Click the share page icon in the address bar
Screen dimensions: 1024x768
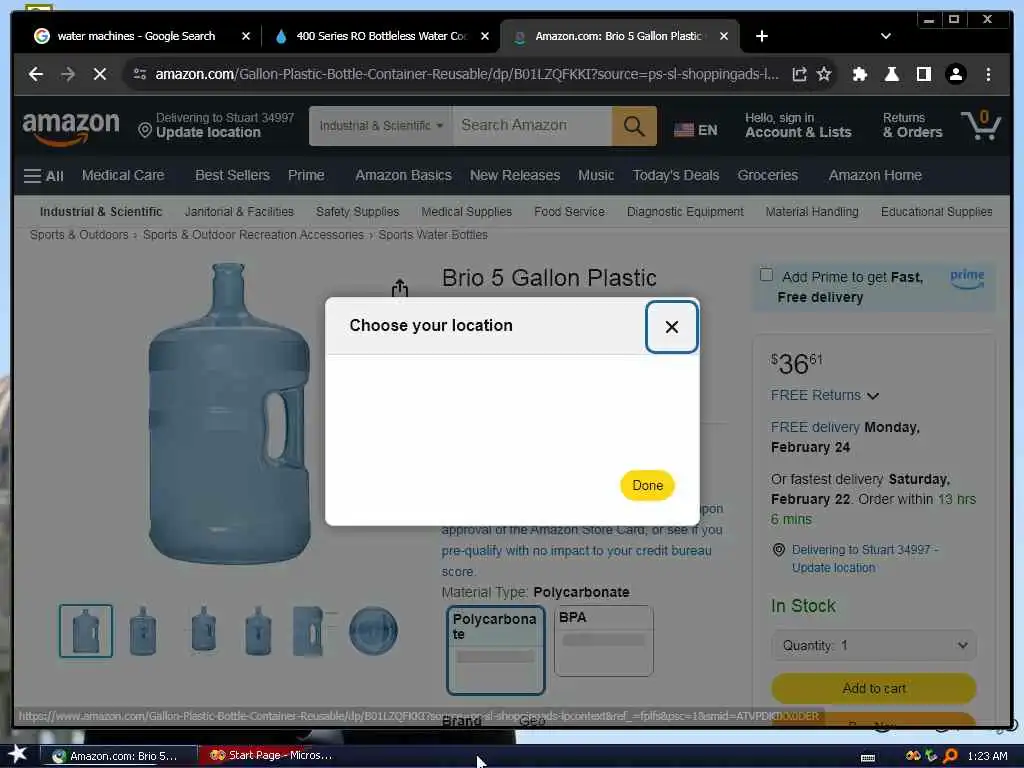(799, 74)
